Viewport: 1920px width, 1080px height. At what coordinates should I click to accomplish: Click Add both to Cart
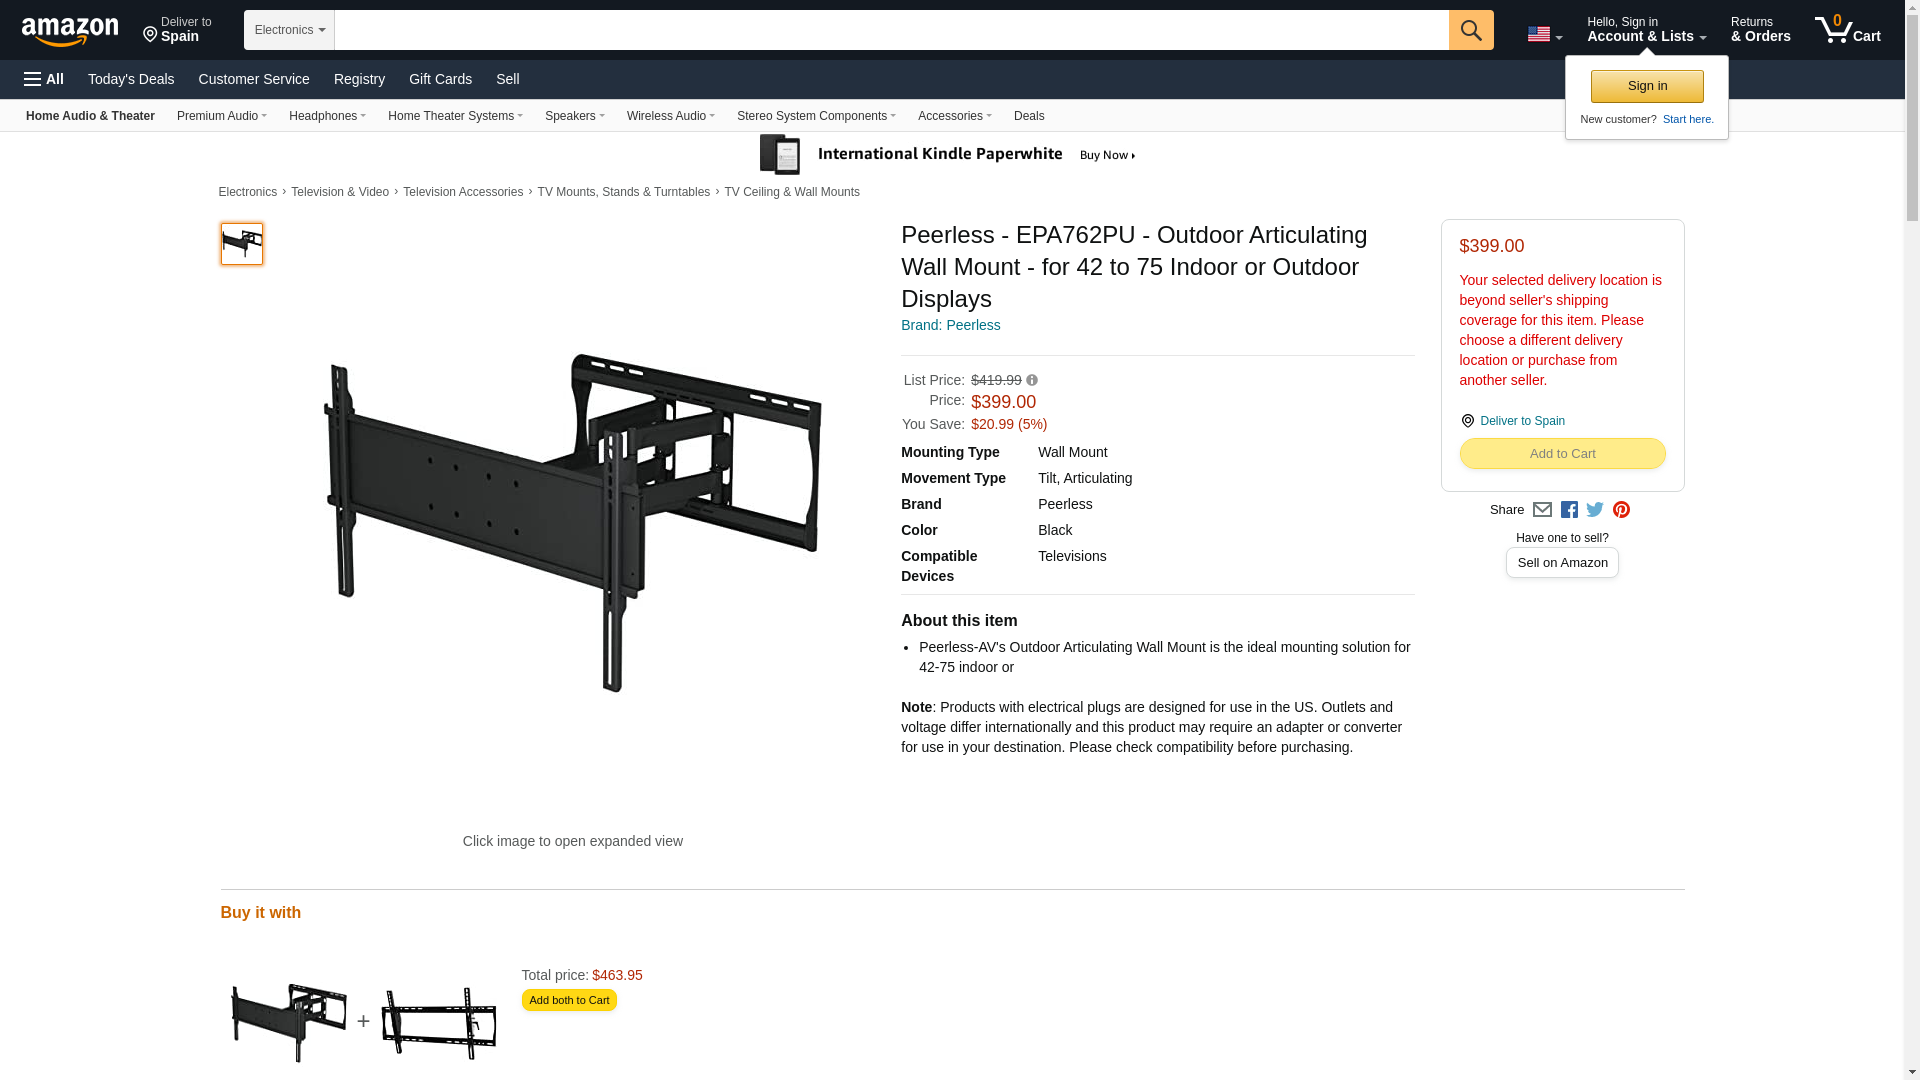point(569,1000)
